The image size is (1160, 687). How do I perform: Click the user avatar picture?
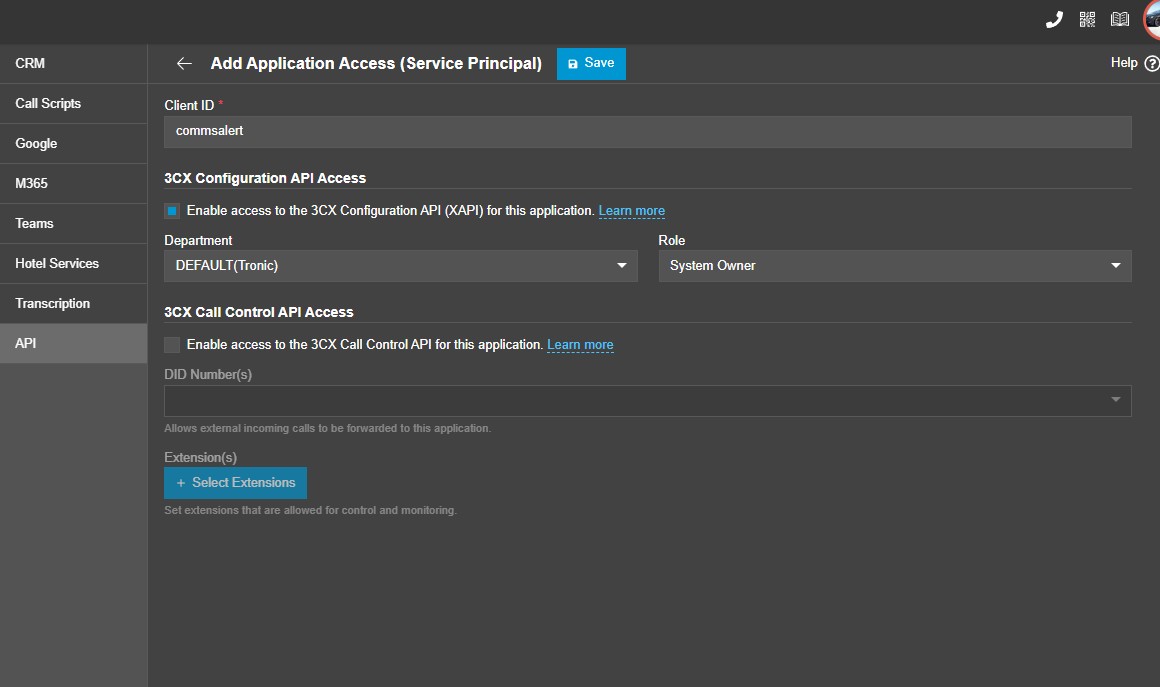[1152, 19]
